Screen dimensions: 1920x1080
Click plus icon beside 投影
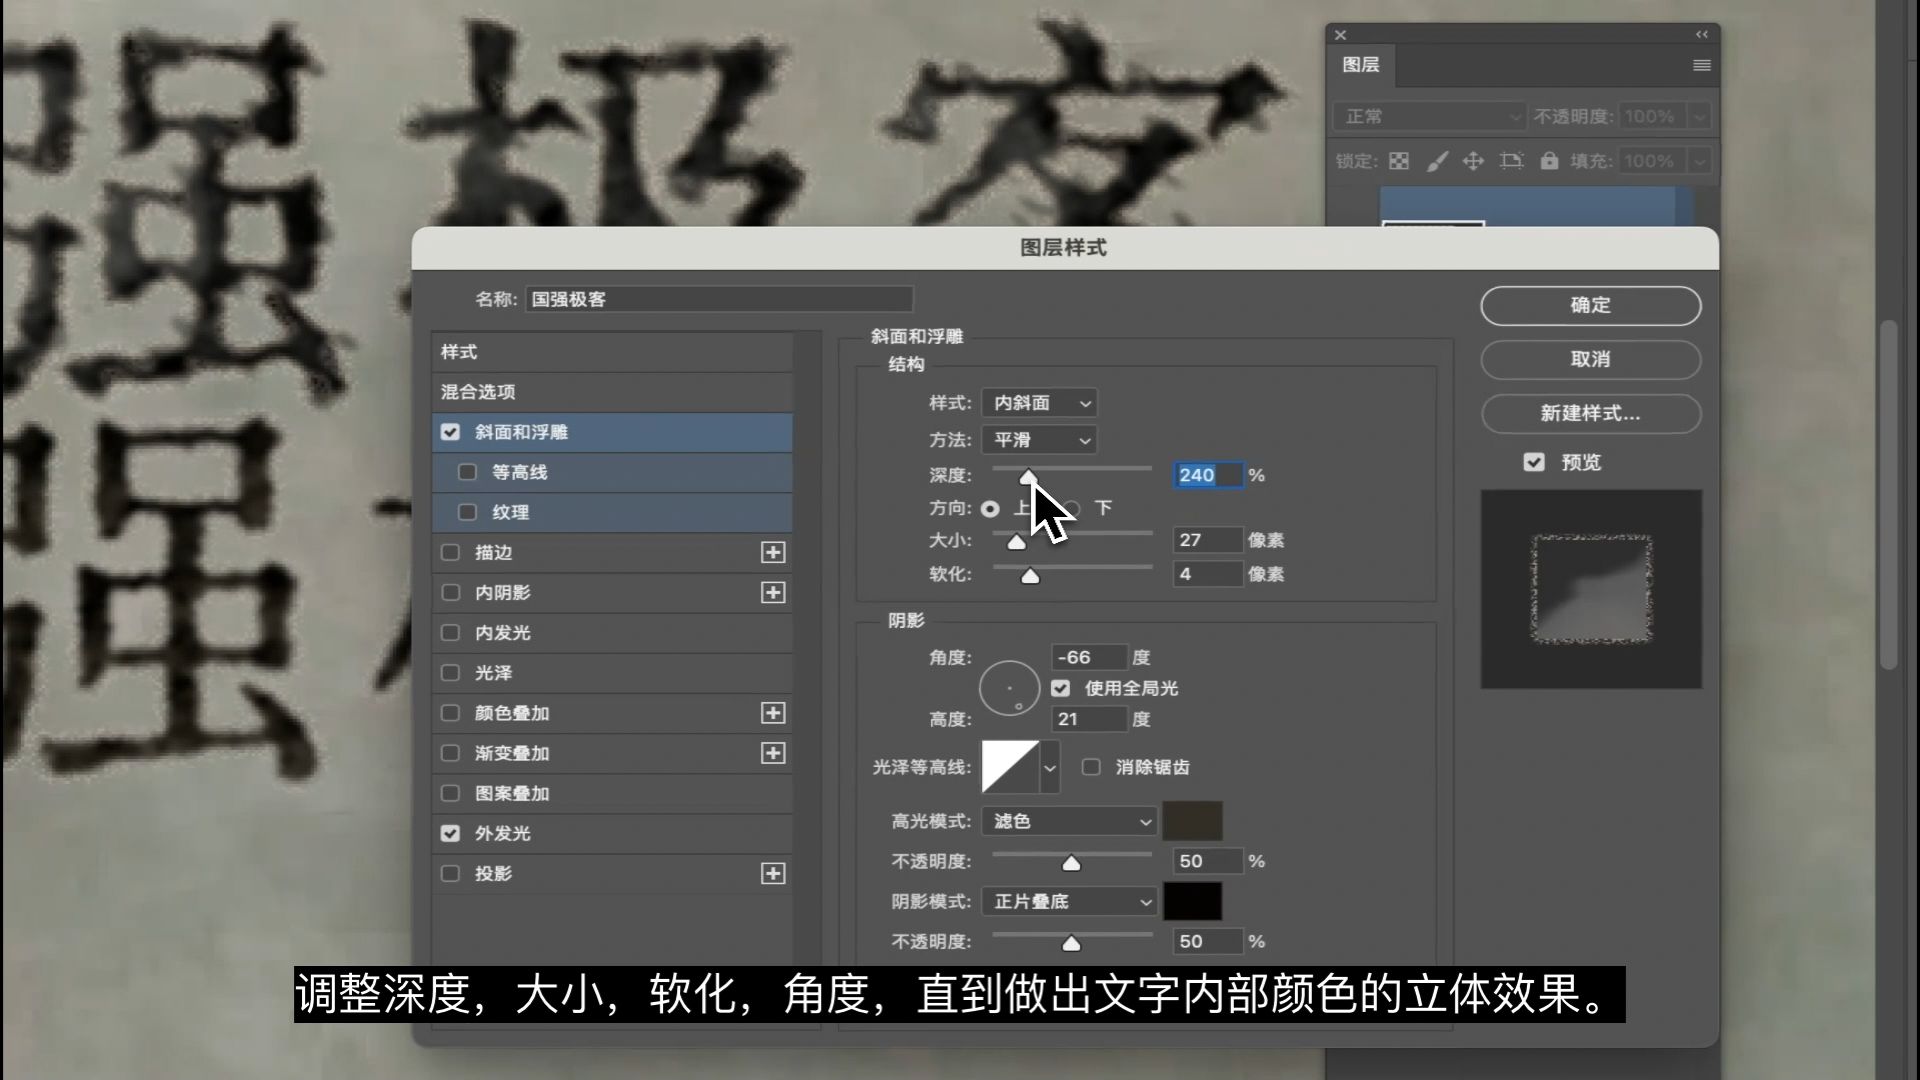773,874
